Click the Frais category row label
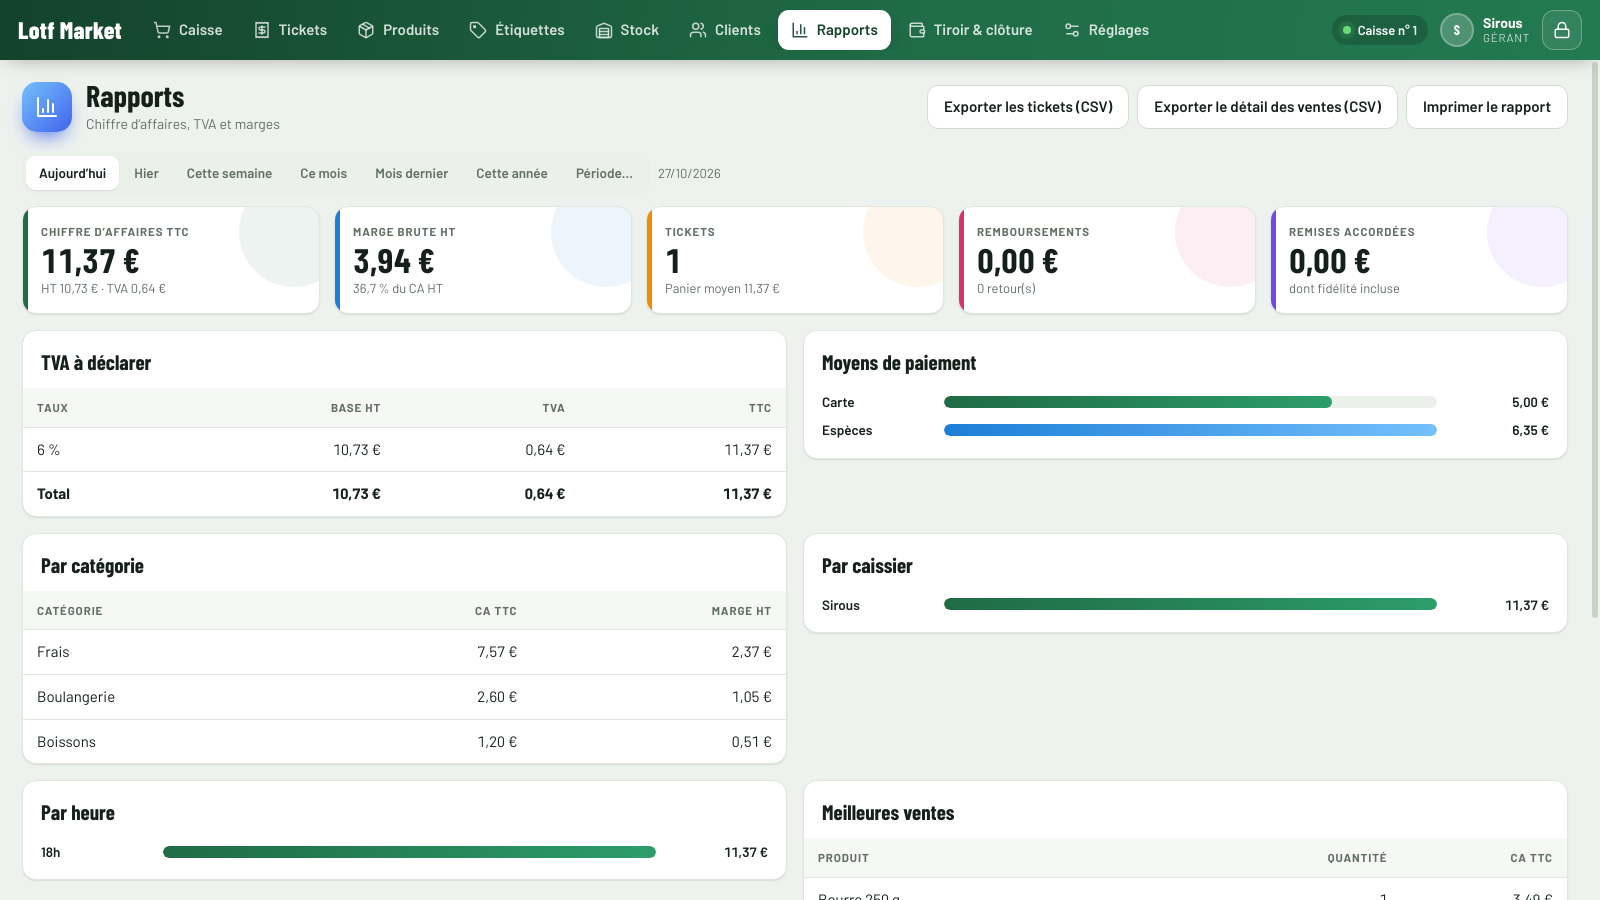Screen dimensions: 1600x900 pos(53,652)
